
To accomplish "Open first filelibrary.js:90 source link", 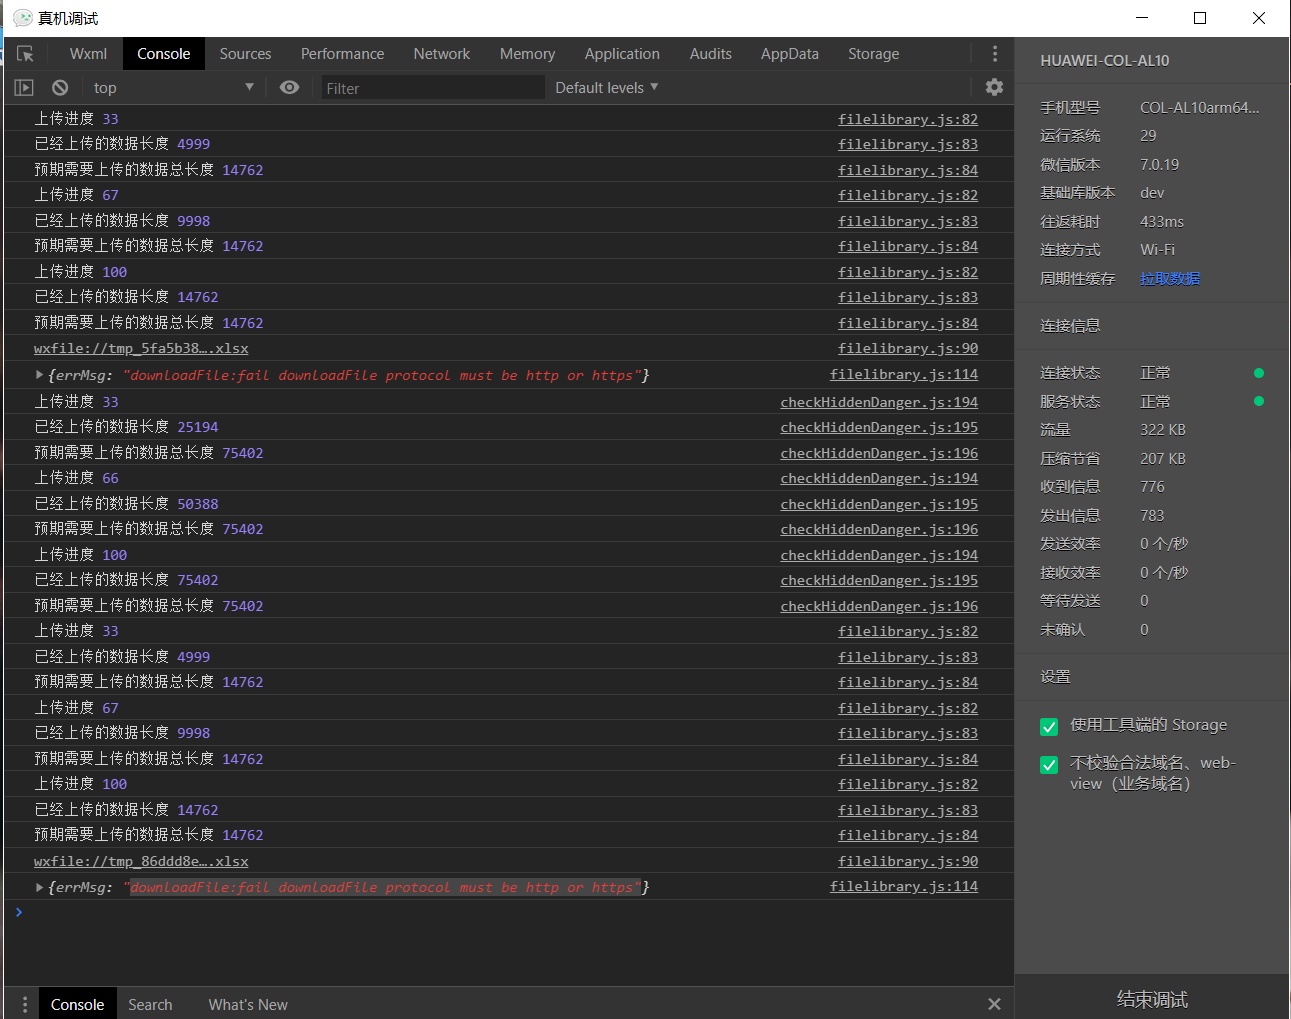I will click(908, 348).
